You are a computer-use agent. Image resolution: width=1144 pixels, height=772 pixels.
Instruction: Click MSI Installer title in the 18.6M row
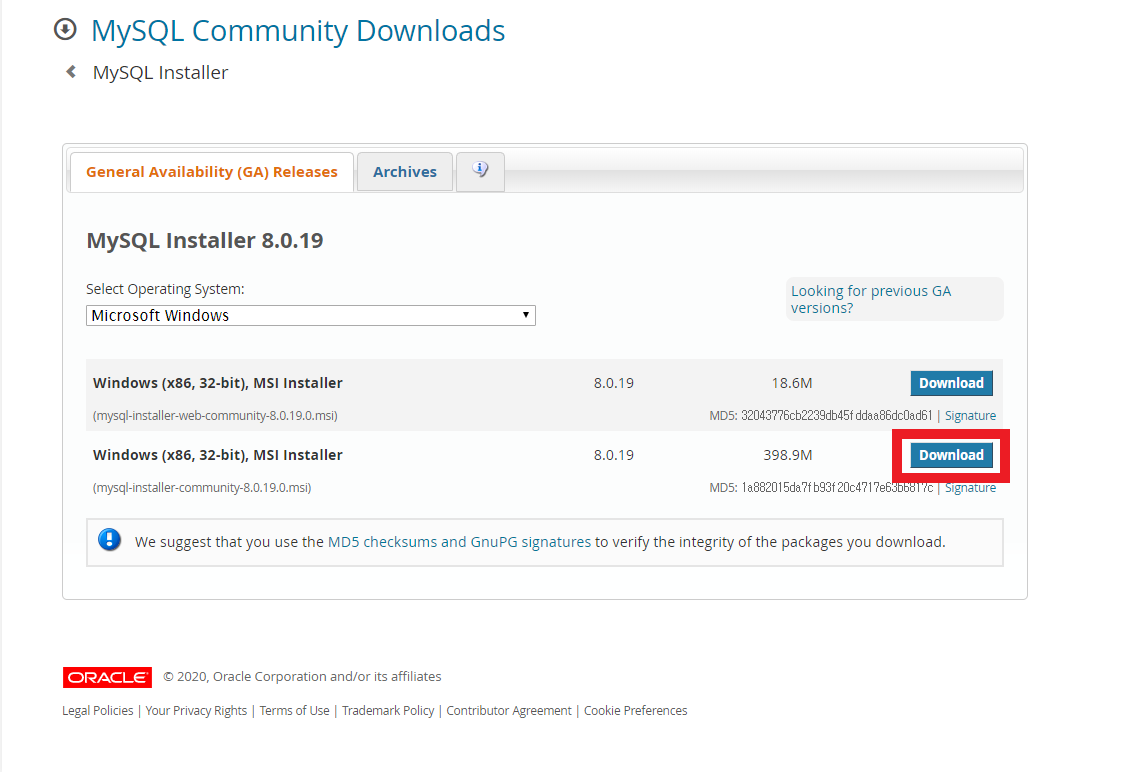click(217, 383)
